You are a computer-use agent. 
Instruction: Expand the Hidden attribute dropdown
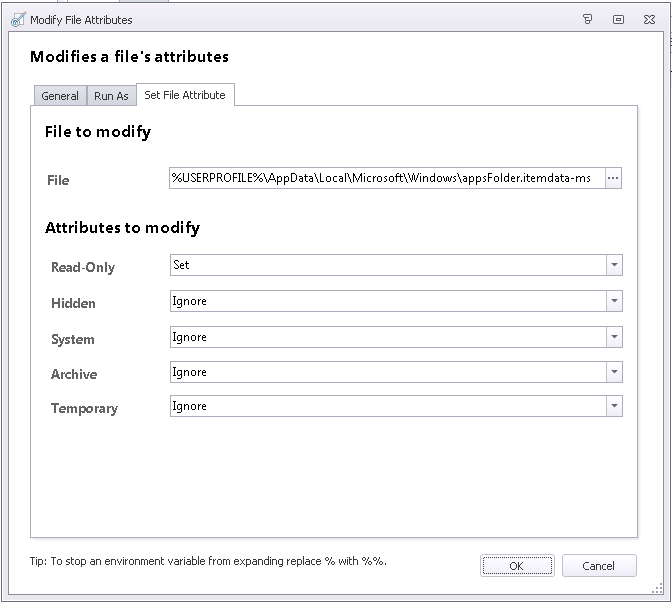[614, 301]
